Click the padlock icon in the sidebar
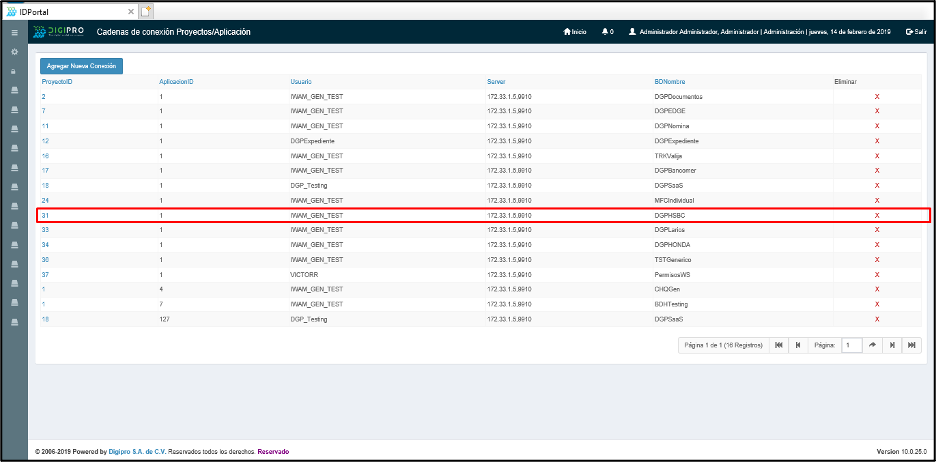Viewport: 936px width, 462px height. (14, 71)
